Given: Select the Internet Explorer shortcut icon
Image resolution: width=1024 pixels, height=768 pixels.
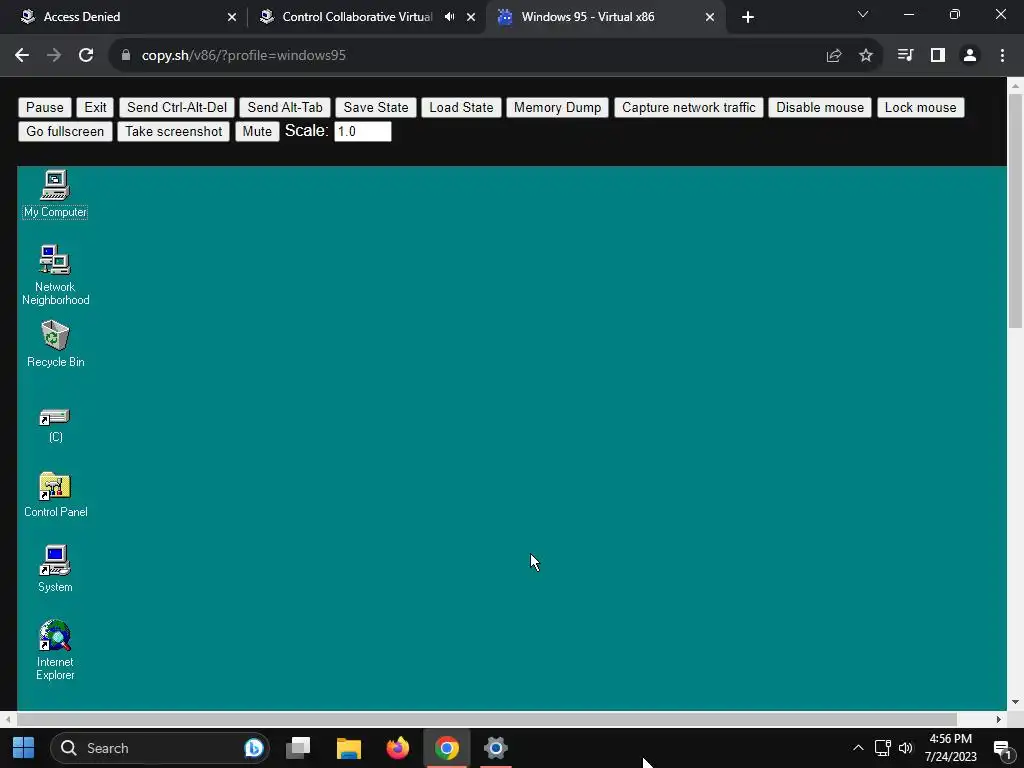Looking at the screenshot, I should click(55, 650).
